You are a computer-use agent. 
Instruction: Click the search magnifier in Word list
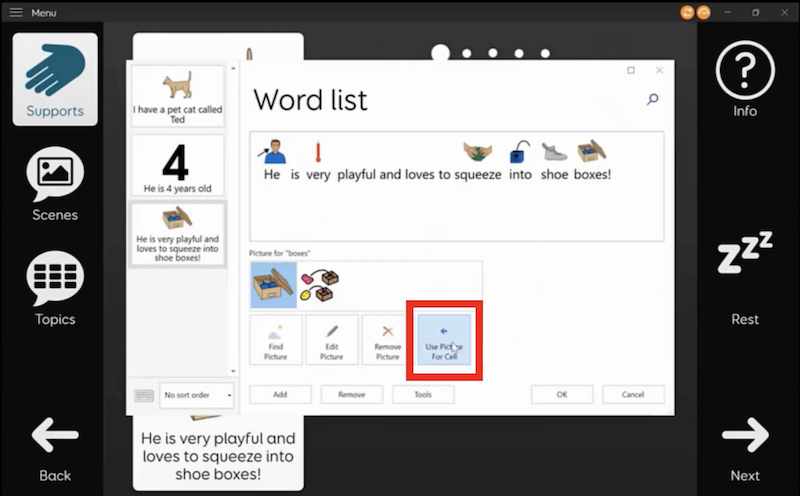coord(652,99)
